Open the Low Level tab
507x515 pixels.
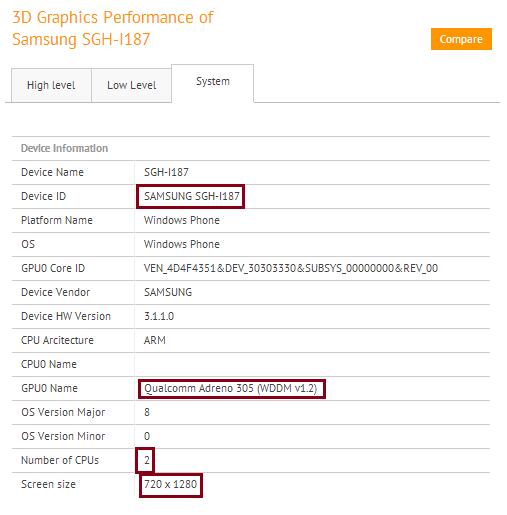pos(131,85)
